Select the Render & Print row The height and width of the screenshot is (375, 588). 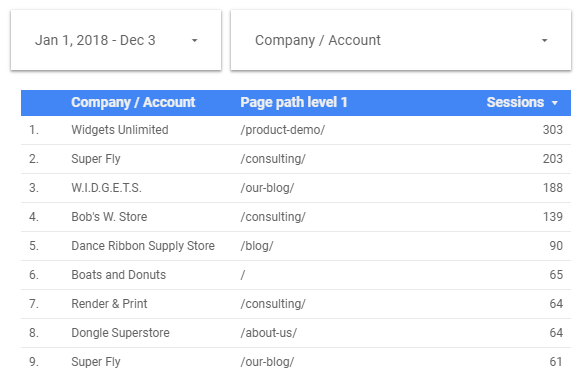click(296, 304)
